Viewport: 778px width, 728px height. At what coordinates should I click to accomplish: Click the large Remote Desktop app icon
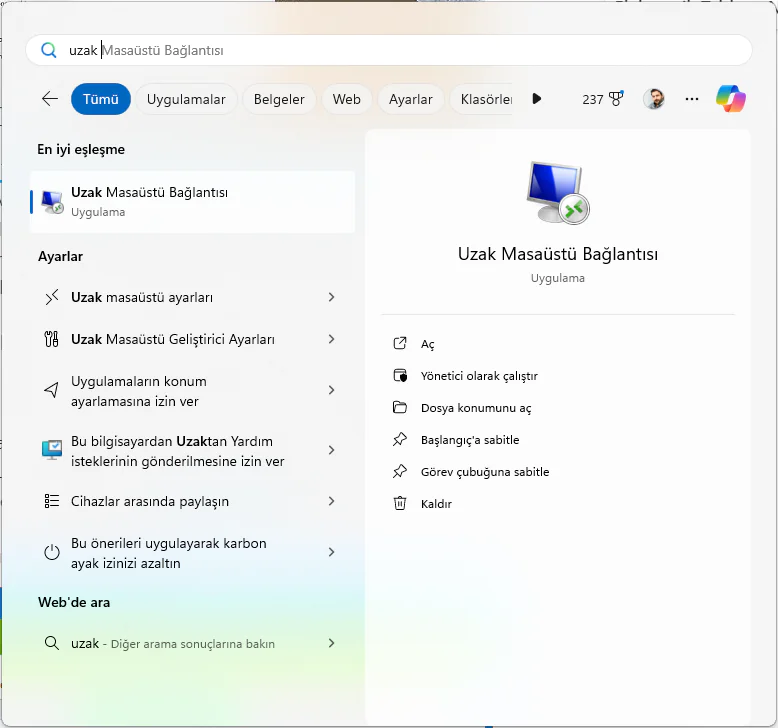(x=557, y=192)
